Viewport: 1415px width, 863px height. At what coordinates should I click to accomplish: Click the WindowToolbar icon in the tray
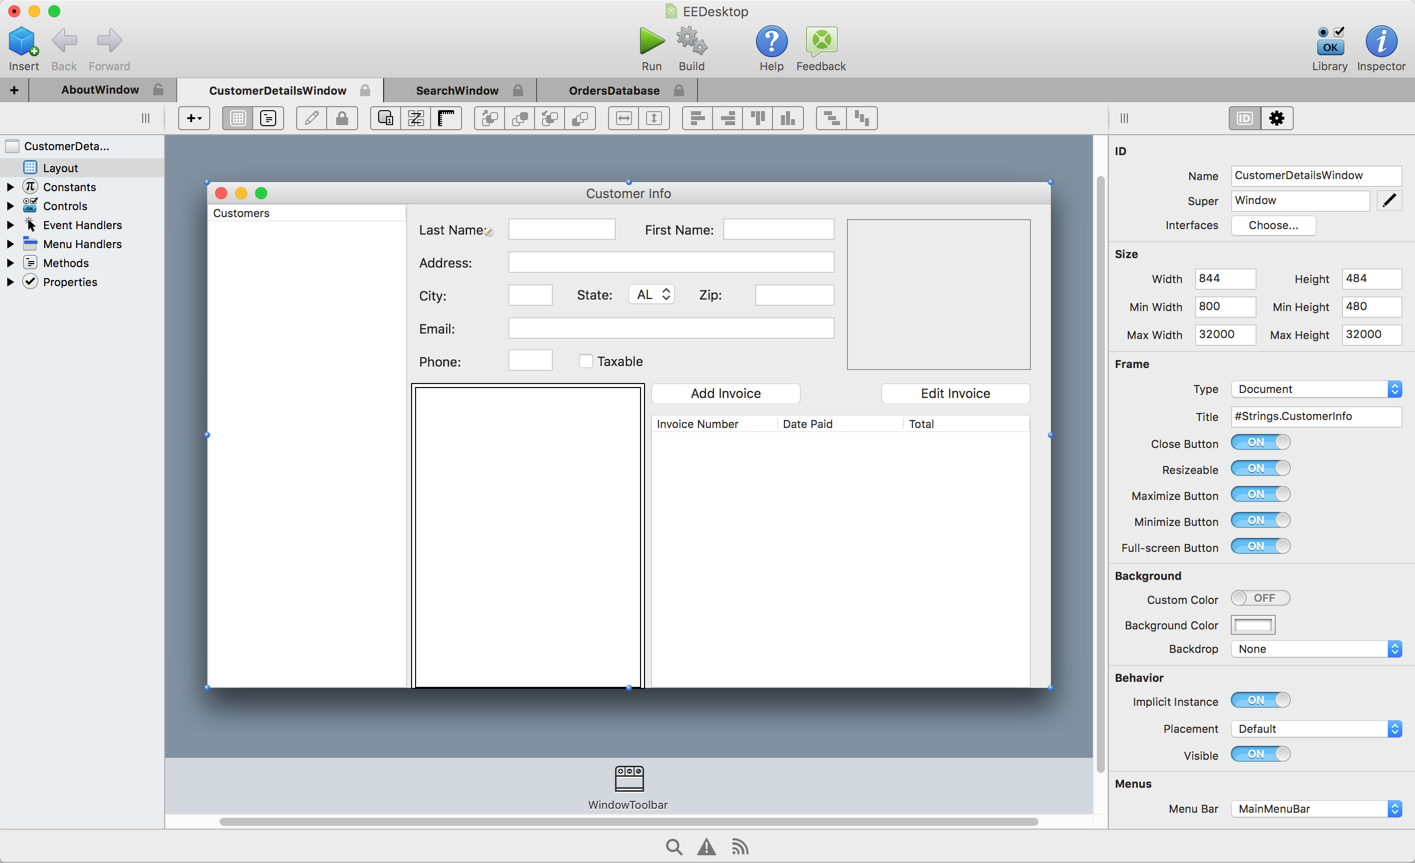628,779
